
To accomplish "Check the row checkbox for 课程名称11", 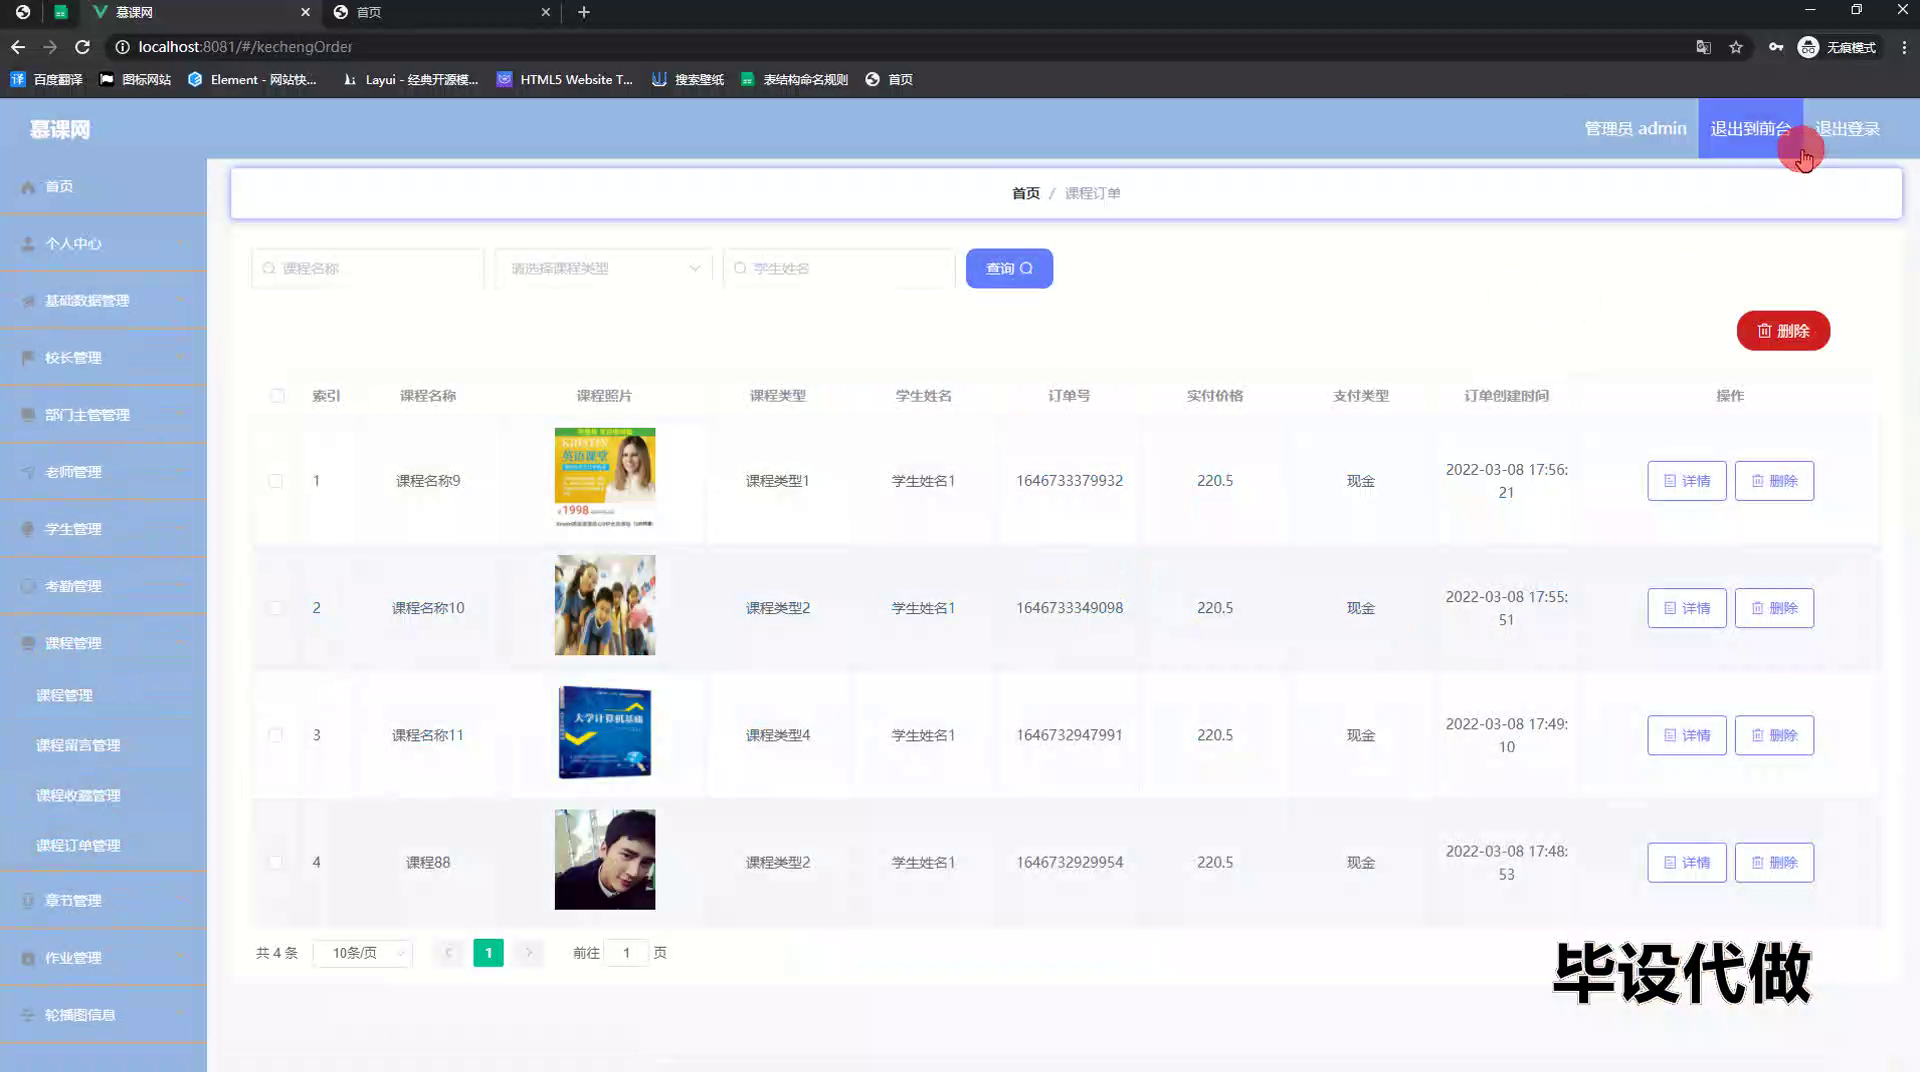I will (x=275, y=734).
